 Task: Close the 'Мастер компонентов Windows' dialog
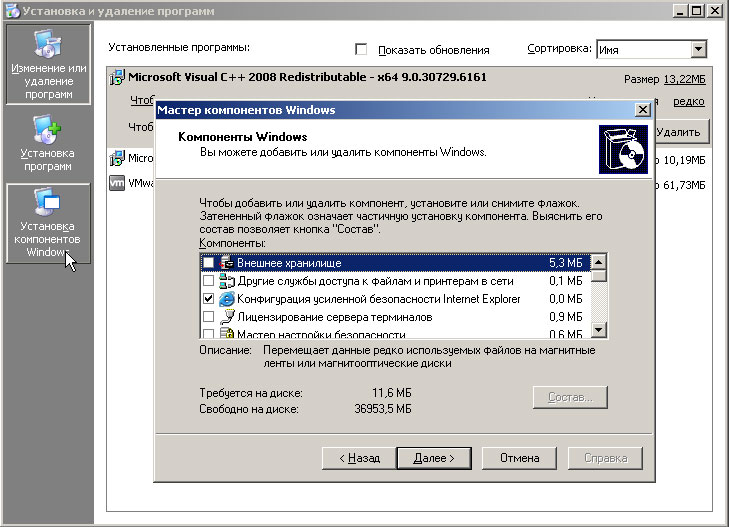pos(643,110)
